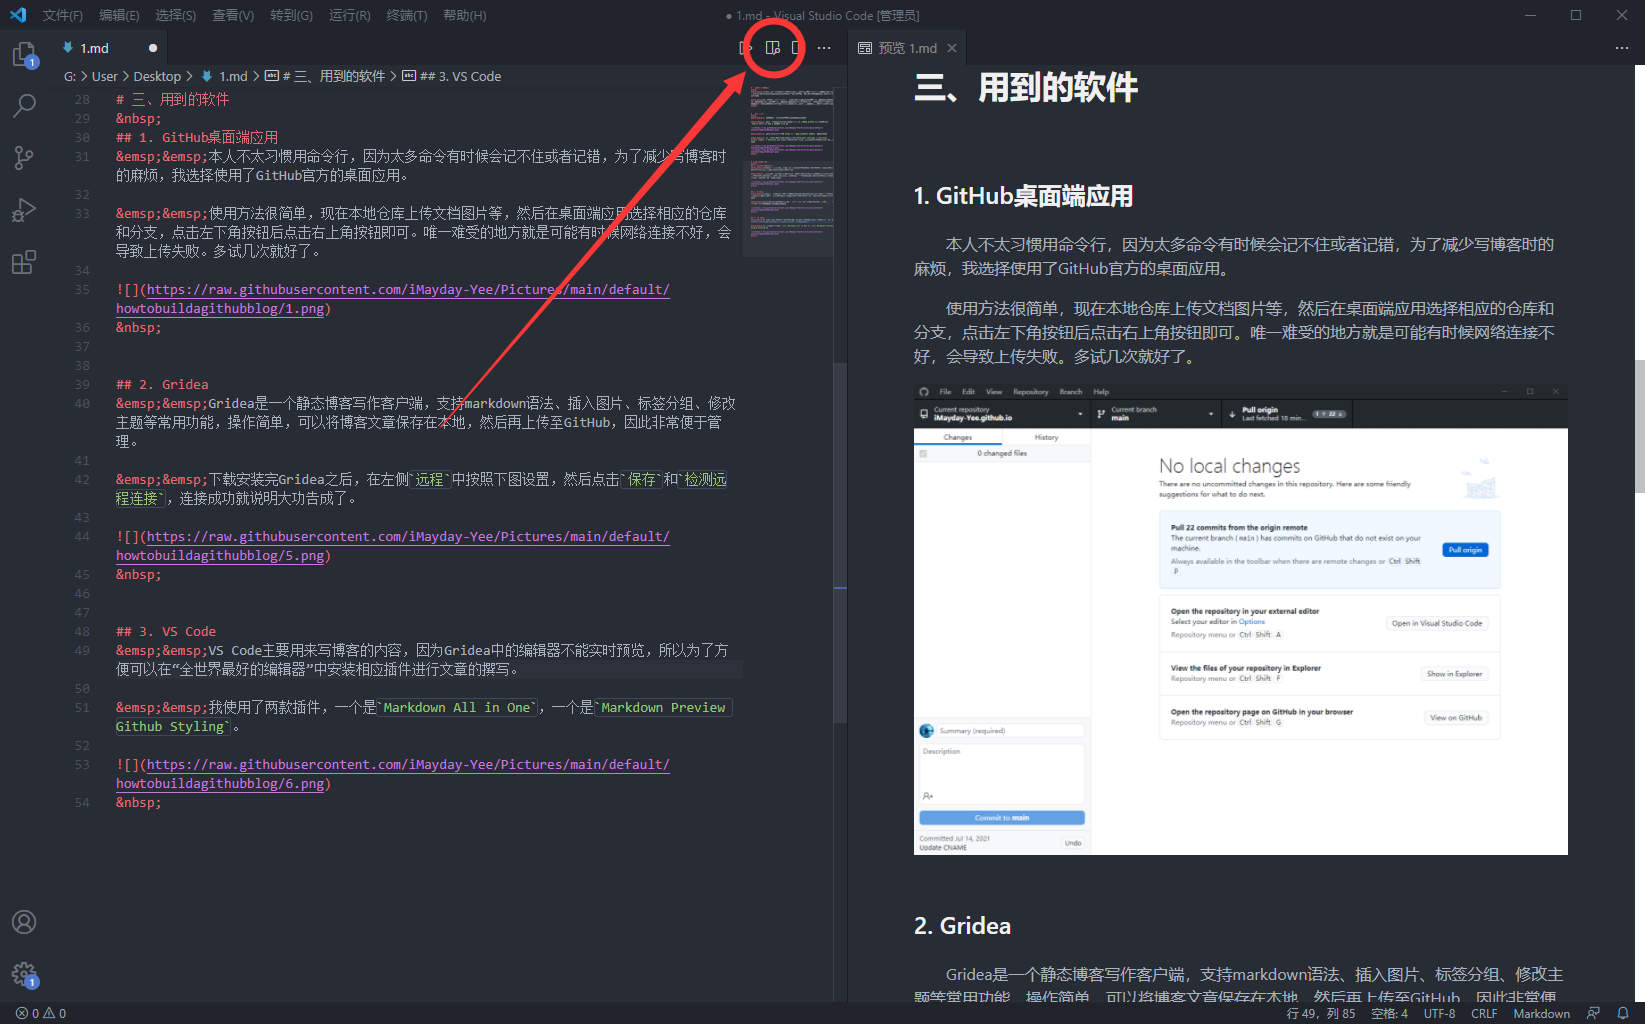Click the errors and warnings status indicator
Image resolution: width=1645 pixels, height=1024 pixels.
pyautogui.click(x=41, y=1013)
